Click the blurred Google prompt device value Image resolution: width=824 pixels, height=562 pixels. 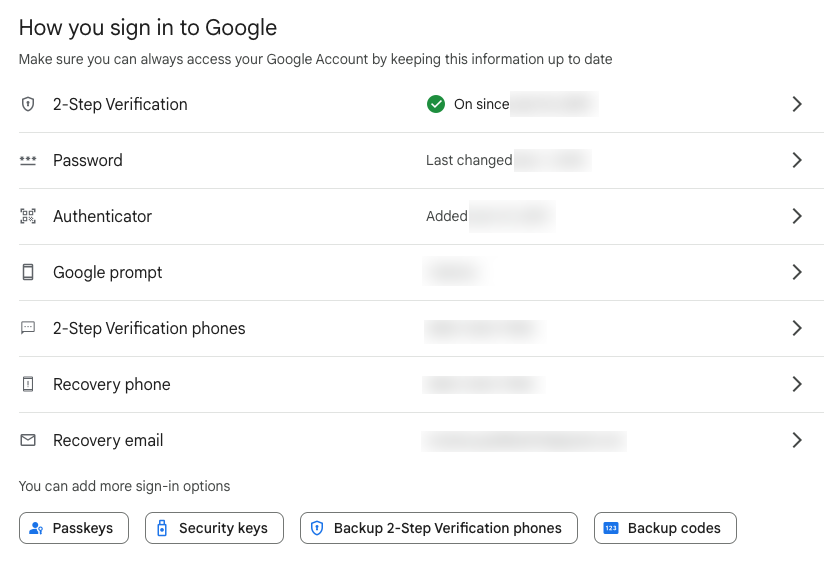tap(455, 272)
